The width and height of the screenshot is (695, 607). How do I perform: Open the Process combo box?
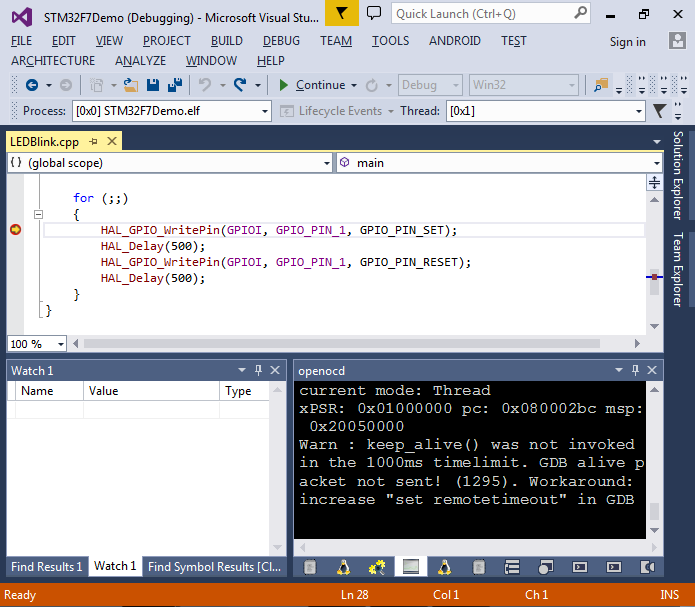pyautogui.click(x=172, y=111)
